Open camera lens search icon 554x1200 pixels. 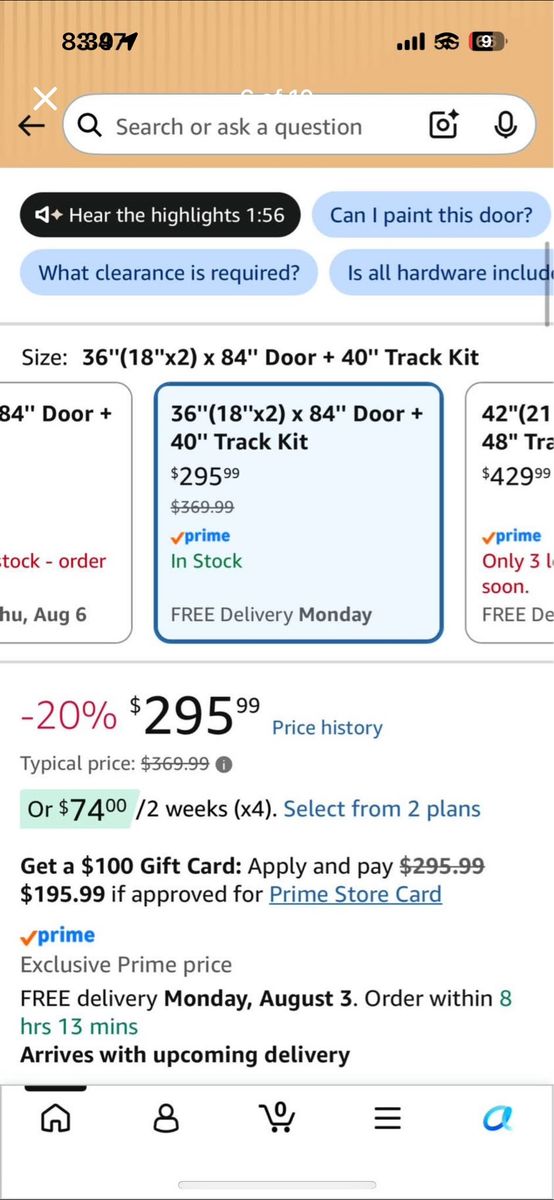coord(443,126)
